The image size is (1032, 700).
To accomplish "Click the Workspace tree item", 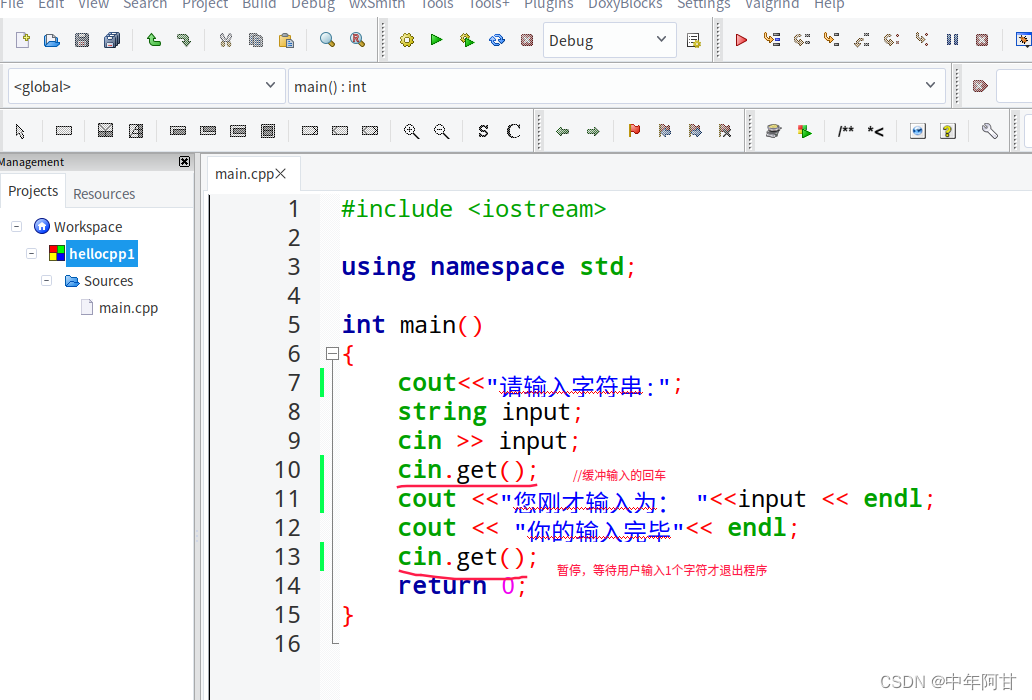I will 88,226.
